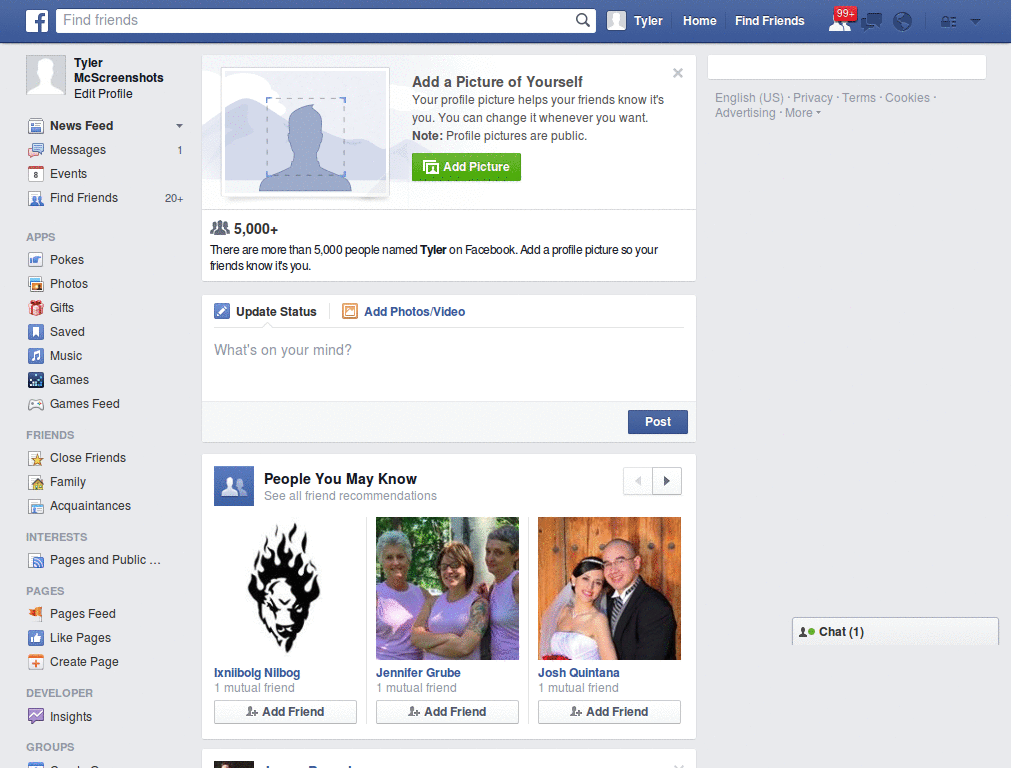Click the Privacy footer link
1024x768 pixels.
point(812,98)
